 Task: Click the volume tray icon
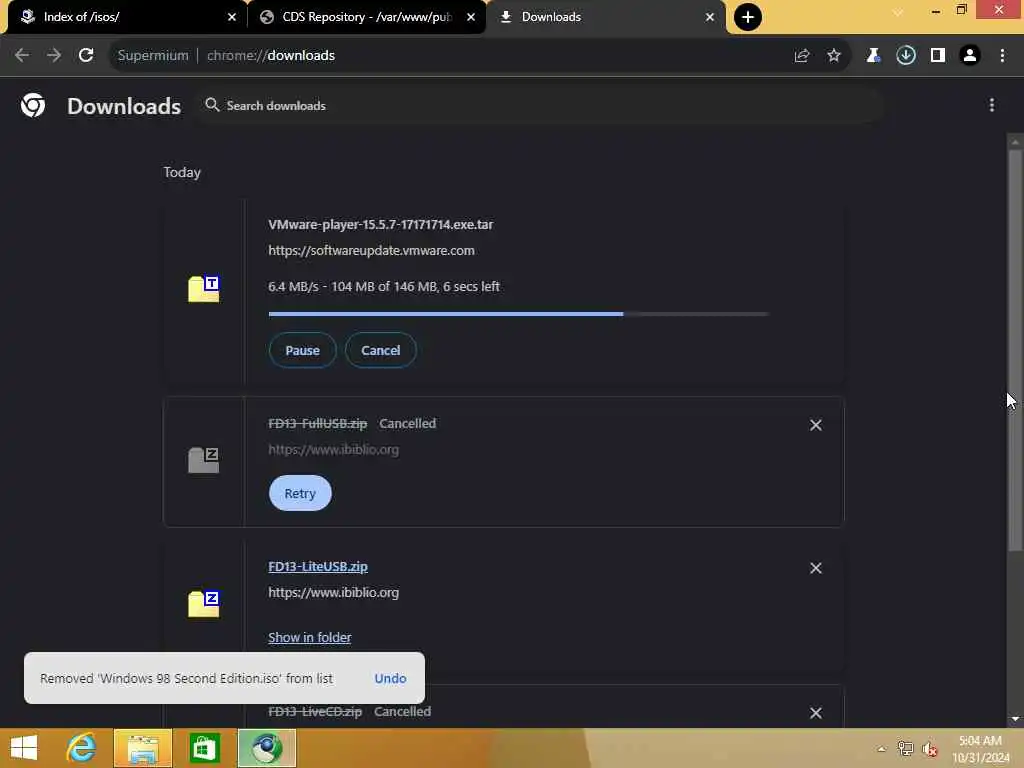tap(930, 749)
